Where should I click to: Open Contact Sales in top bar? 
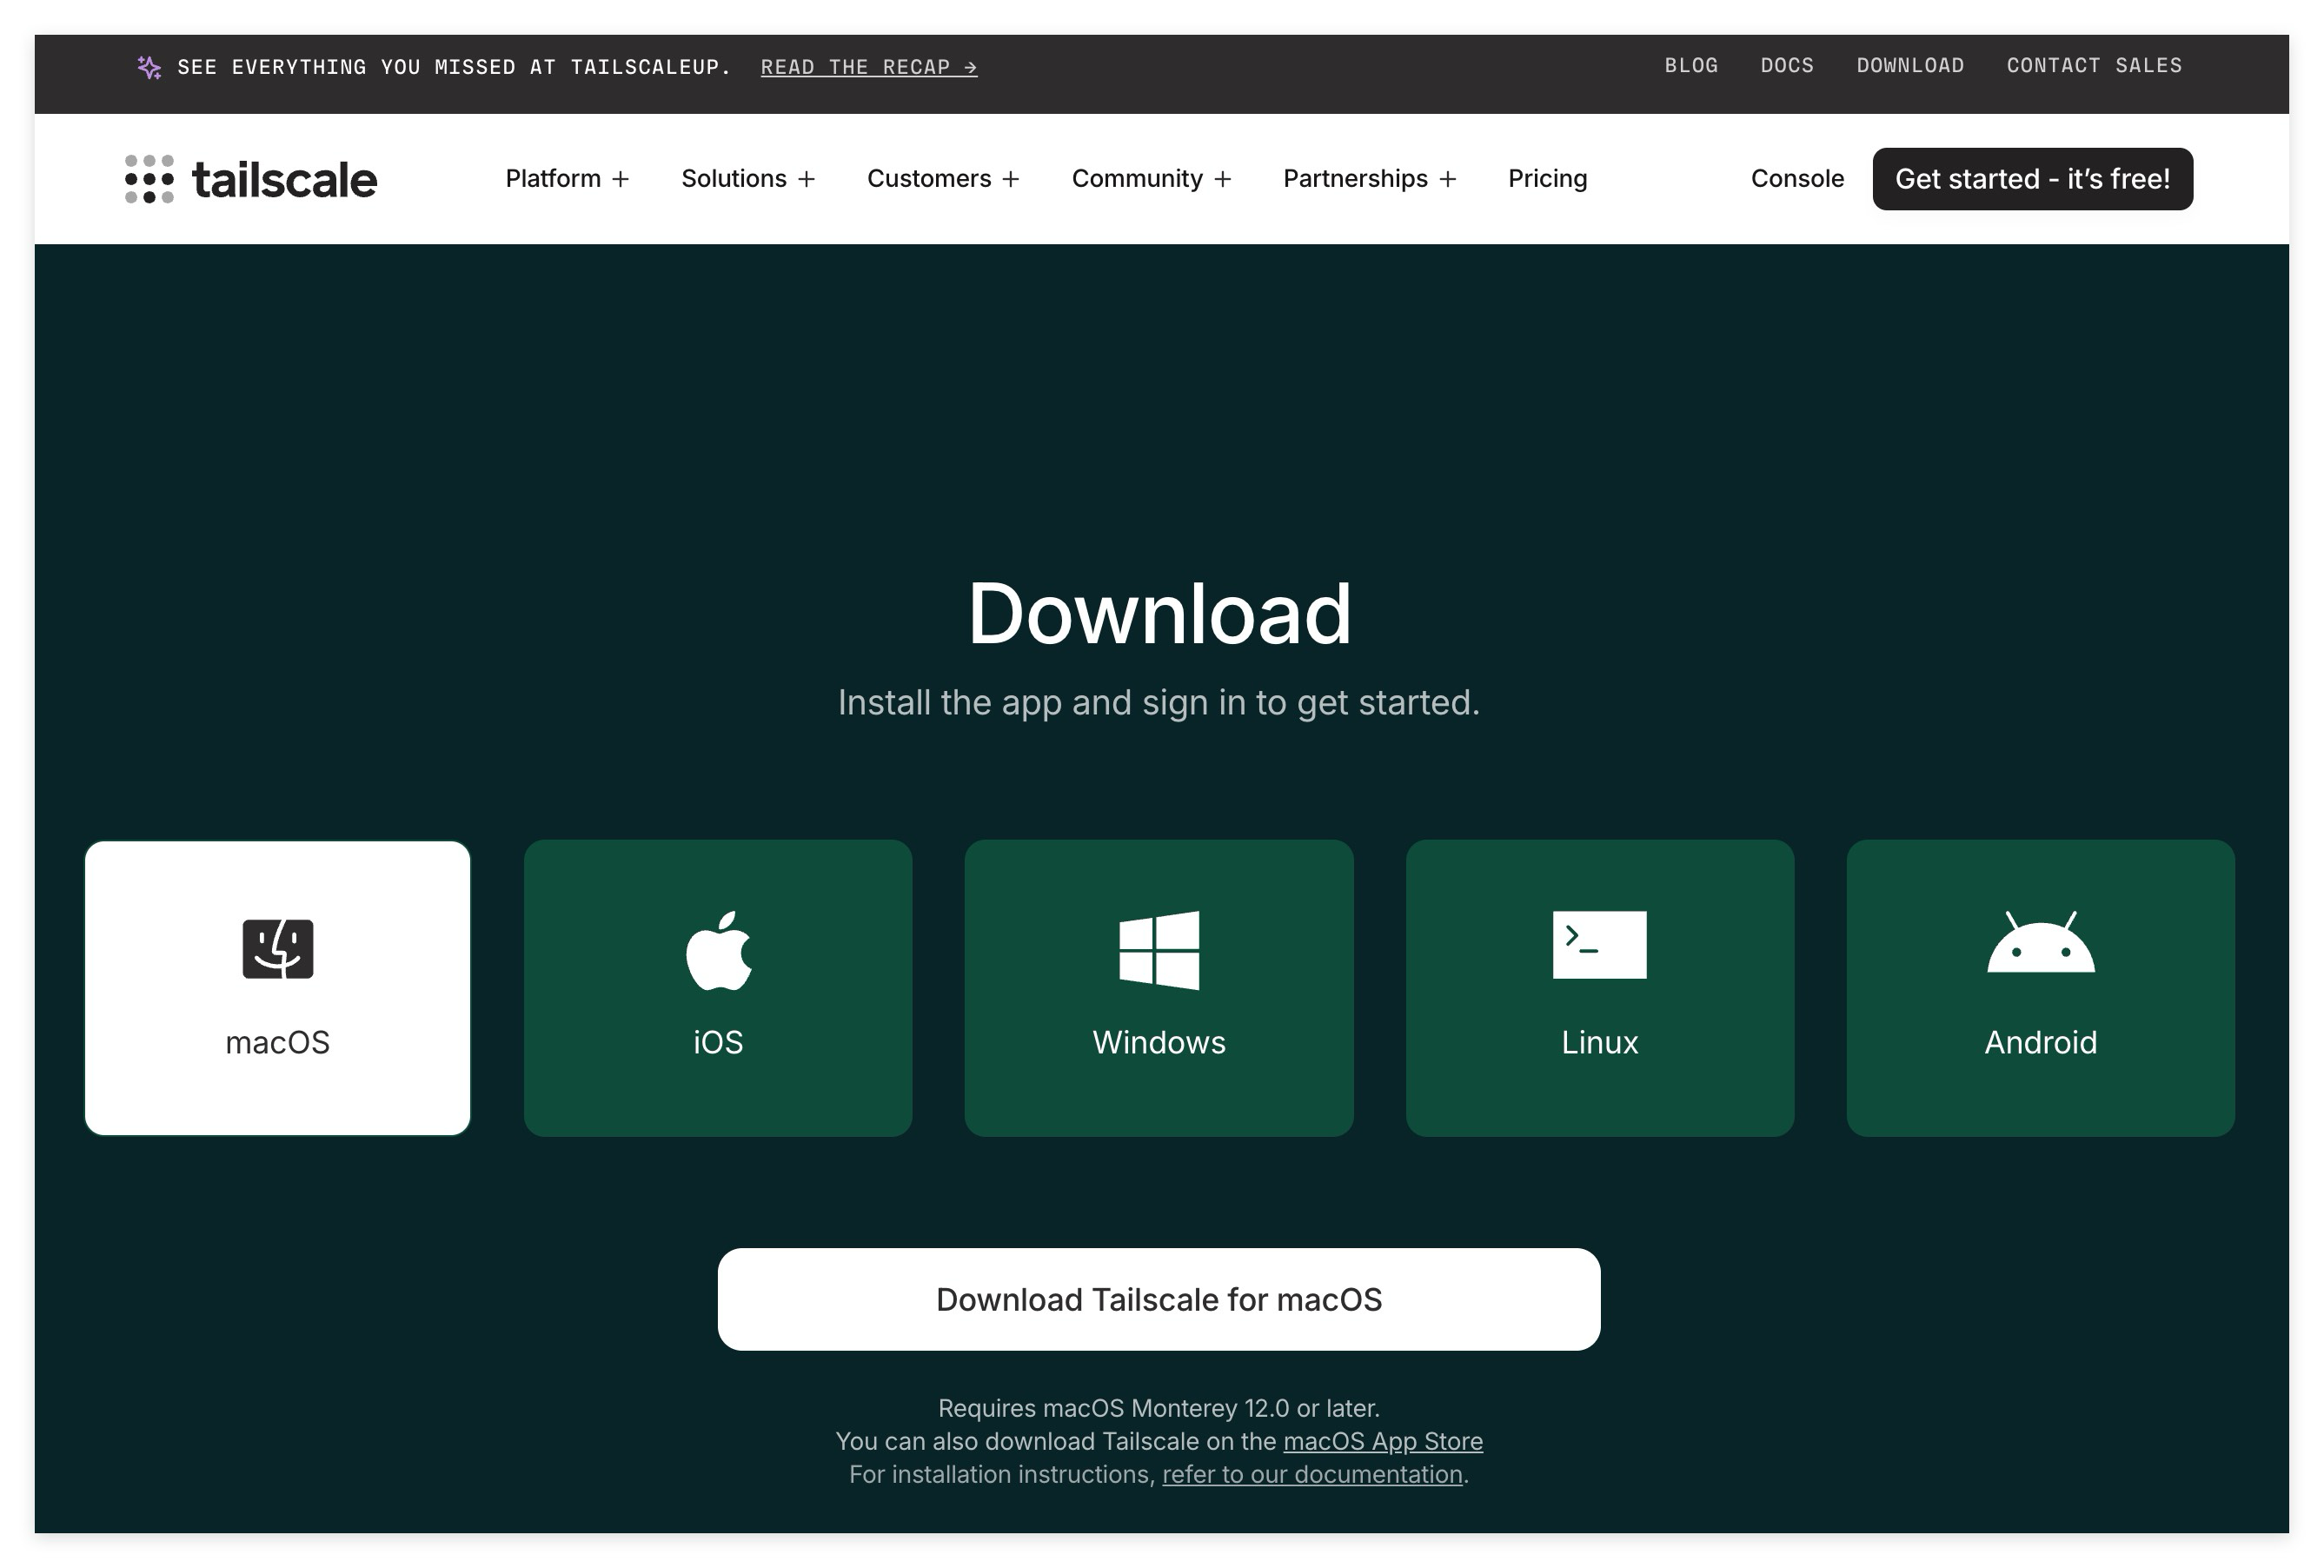coord(2094,66)
